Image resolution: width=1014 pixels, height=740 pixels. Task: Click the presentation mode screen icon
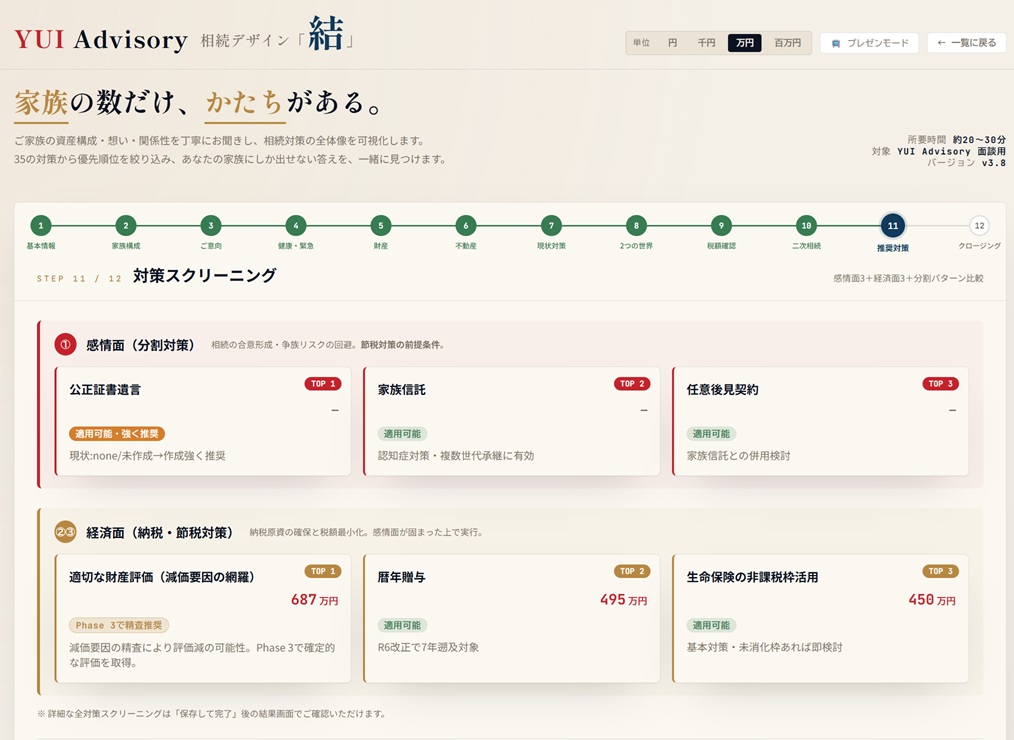[x=836, y=43]
